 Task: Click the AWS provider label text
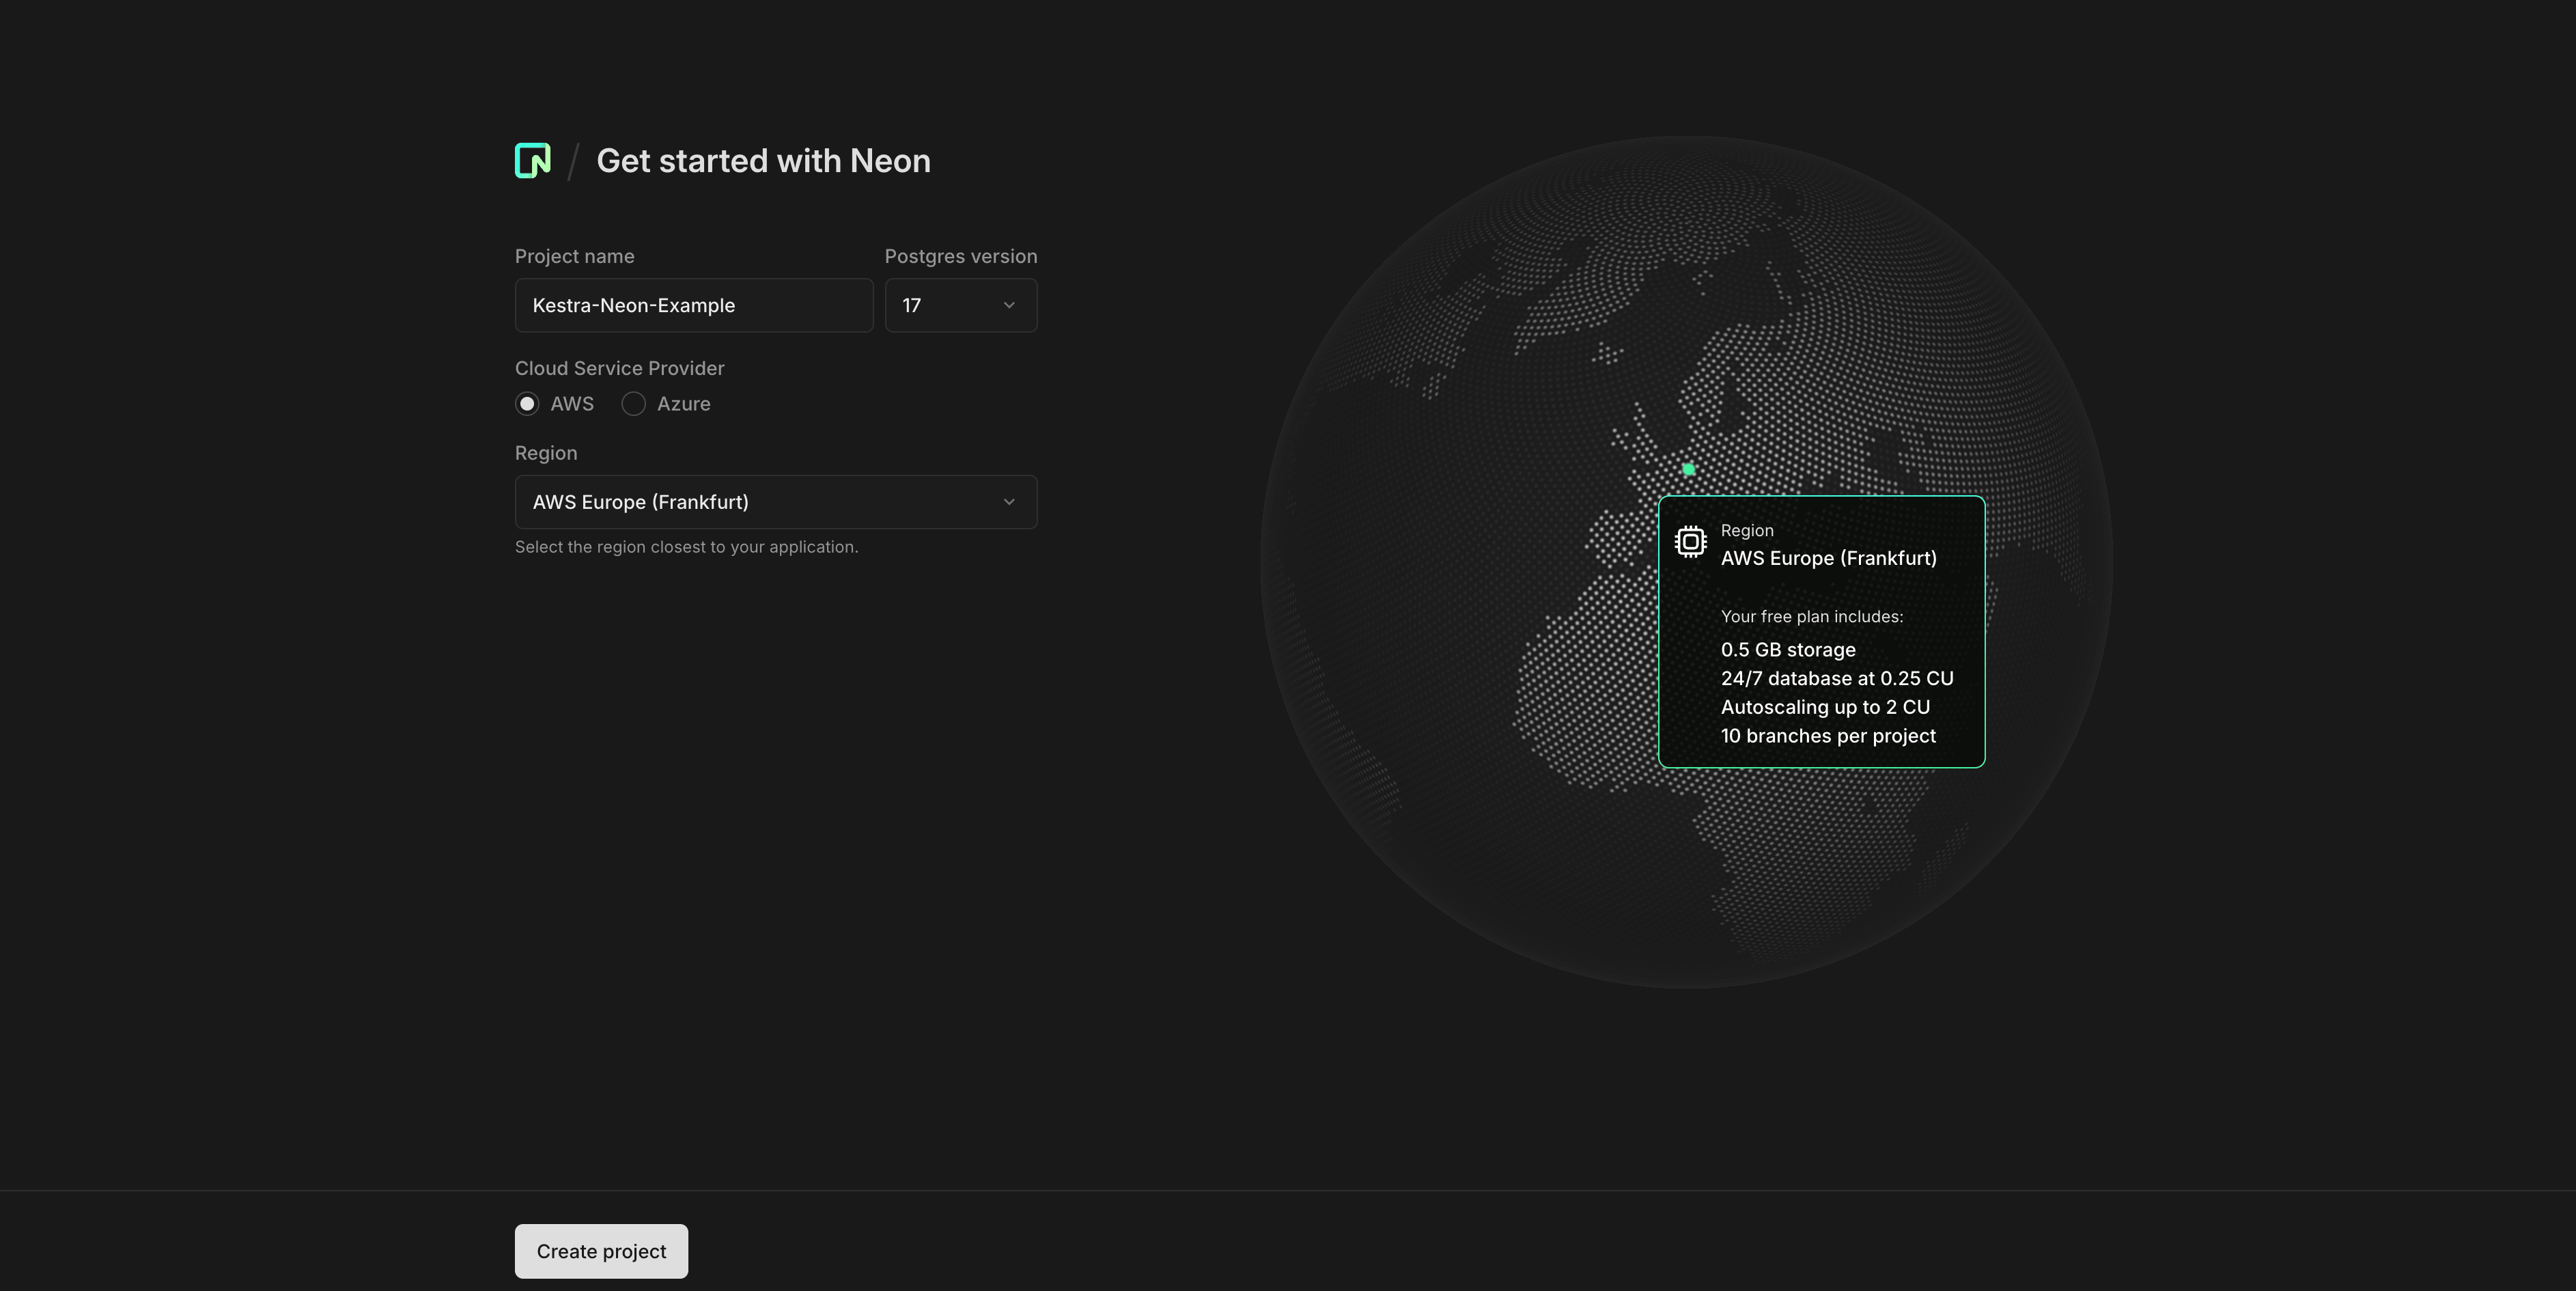click(572, 404)
